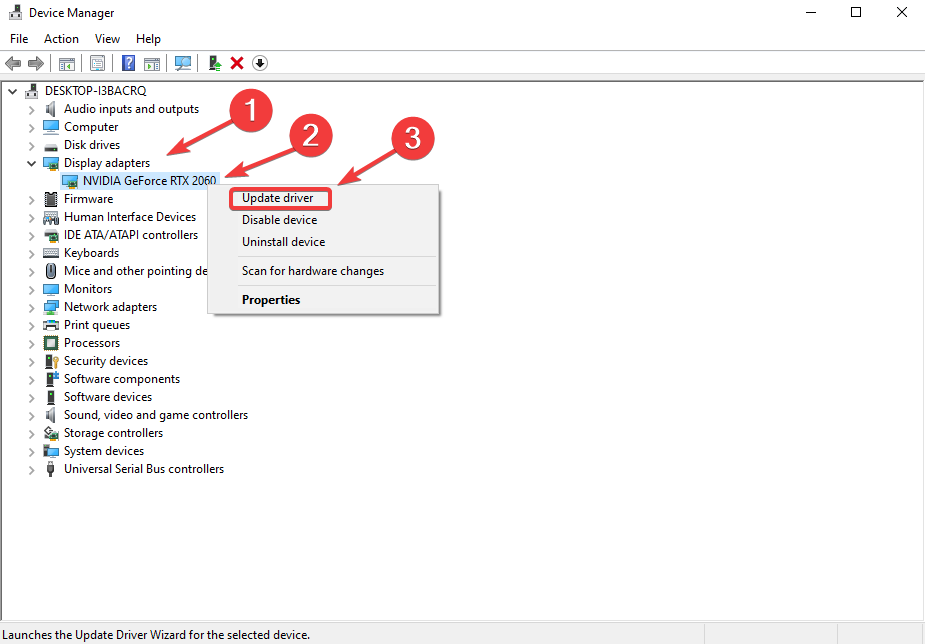Click the Processors icon

pyautogui.click(x=51, y=343)
